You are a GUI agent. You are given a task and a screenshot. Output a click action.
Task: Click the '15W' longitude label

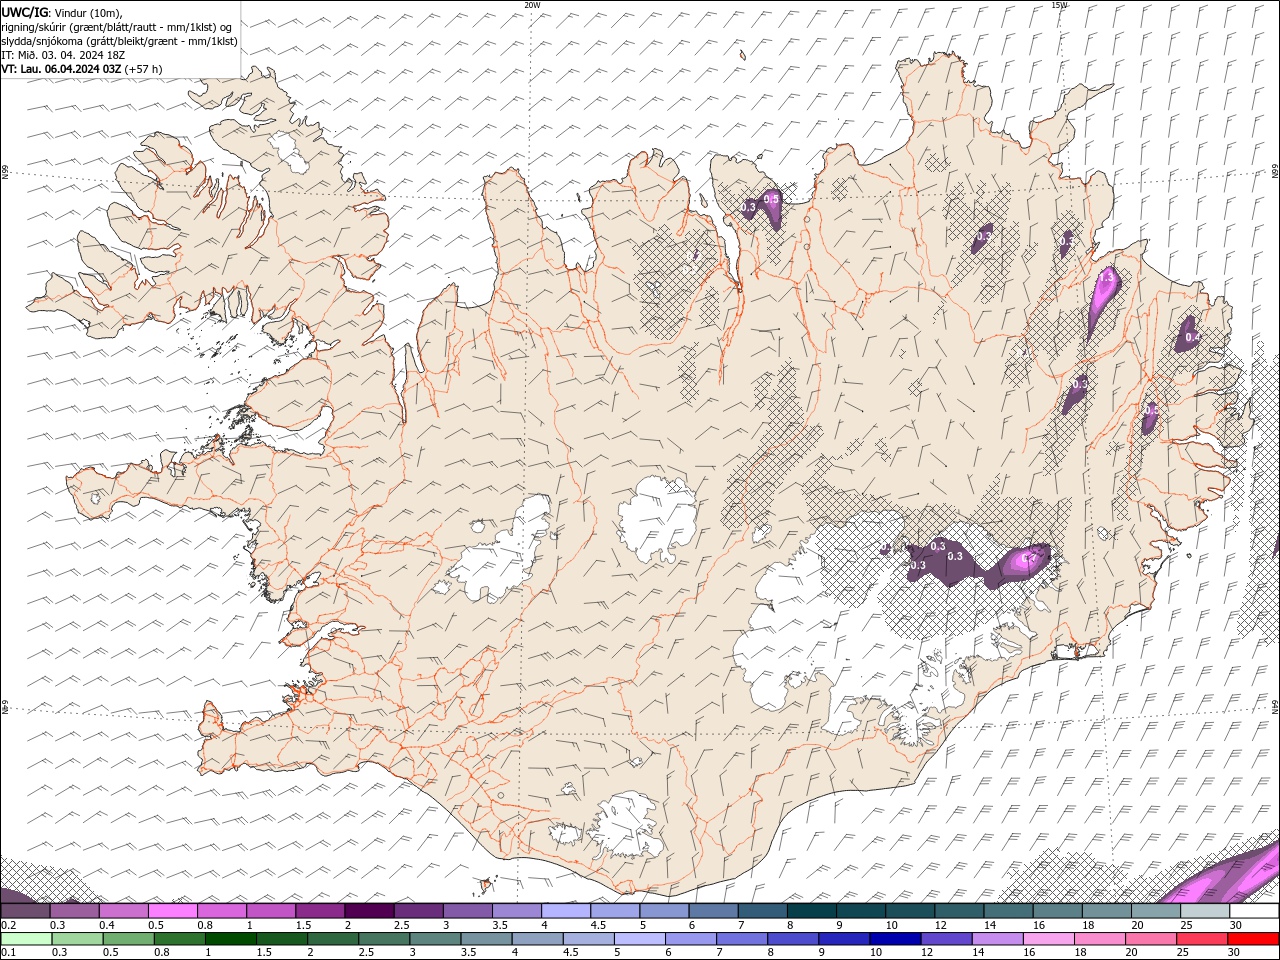(1059, 5)
